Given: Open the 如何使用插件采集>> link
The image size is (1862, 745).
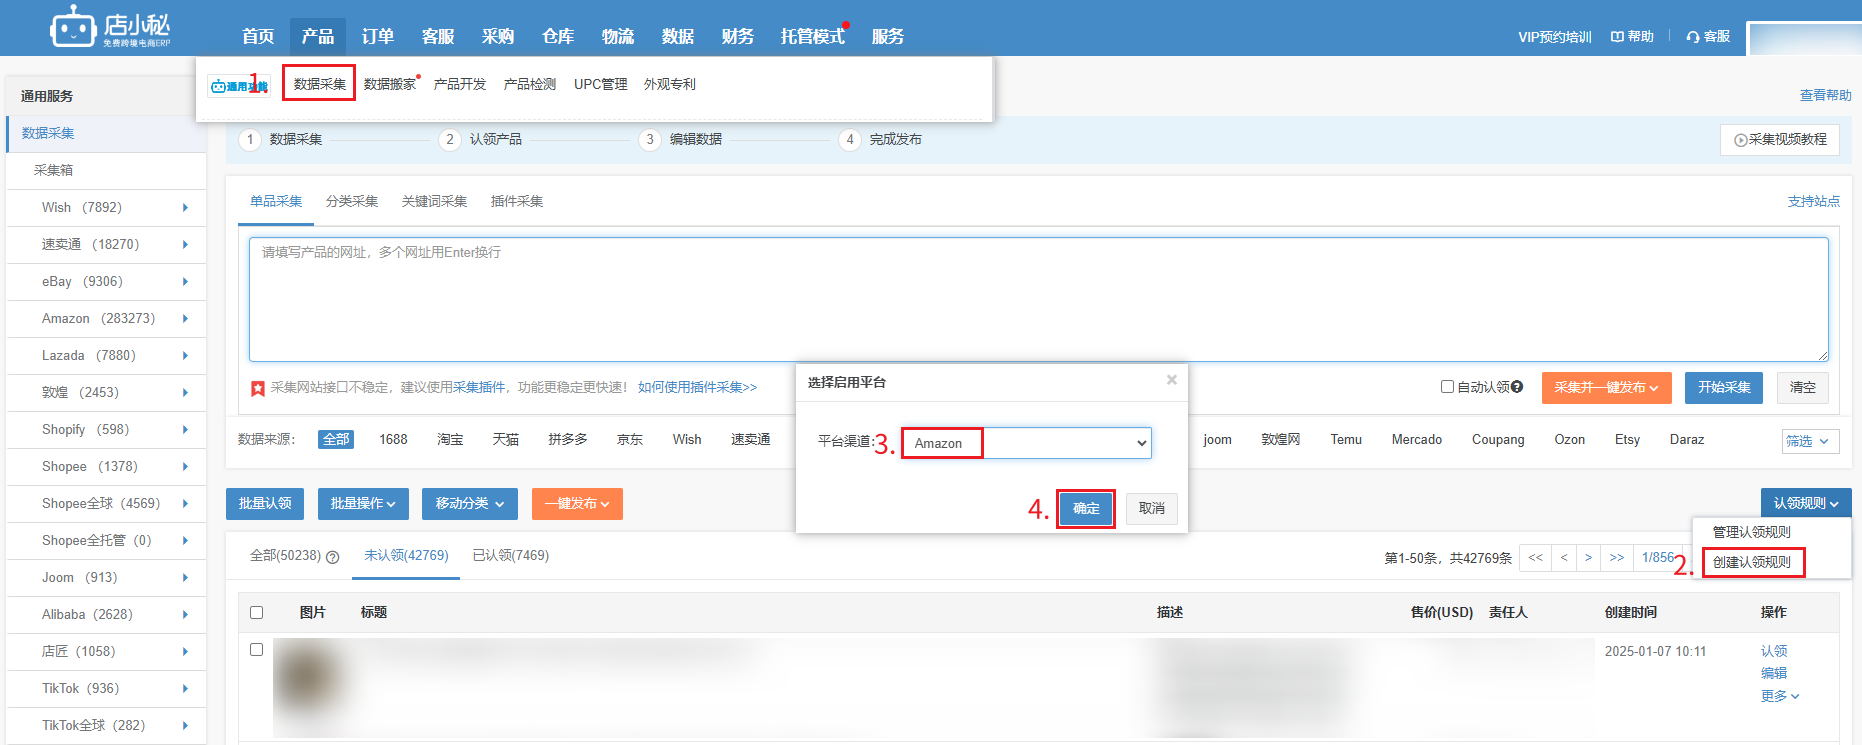Looking at the screenshot, I should click(x=698, y=387).
